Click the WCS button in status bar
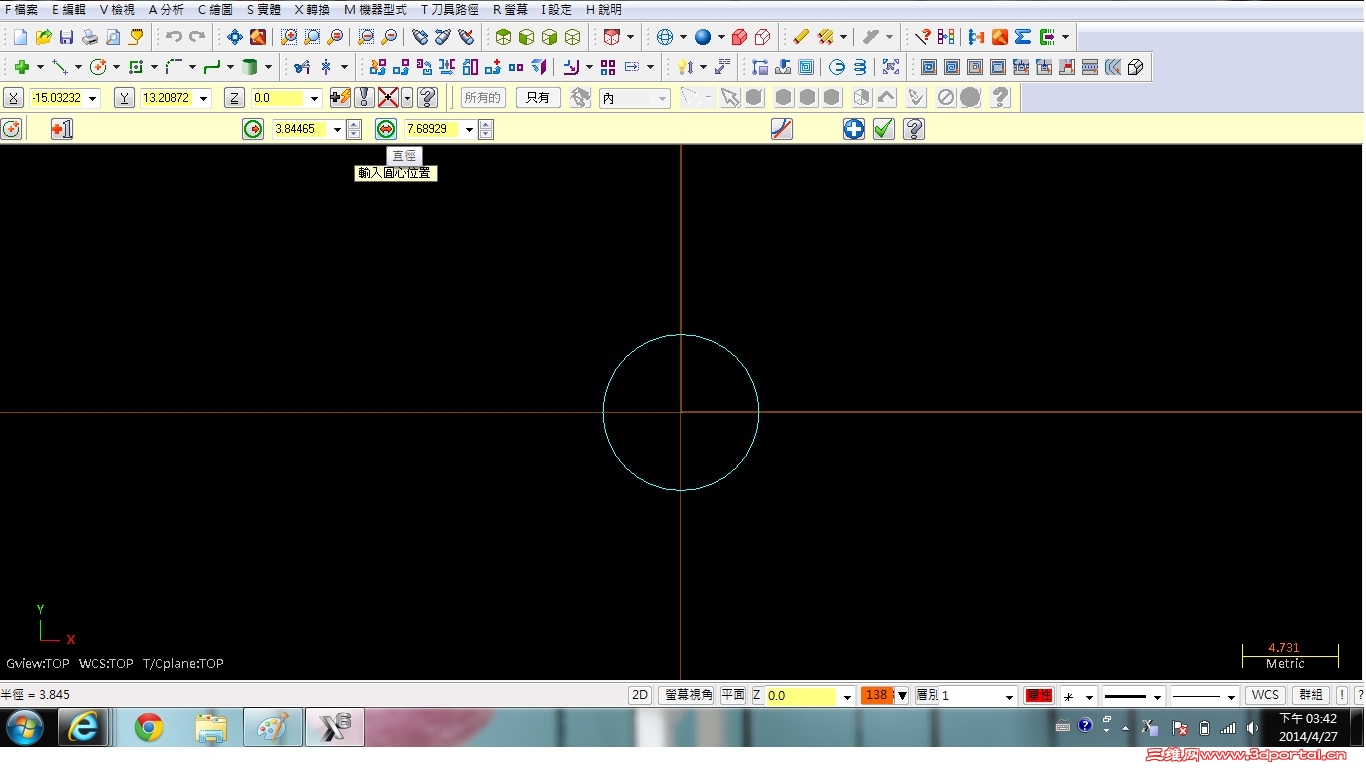 click(x=1265, y=695)
